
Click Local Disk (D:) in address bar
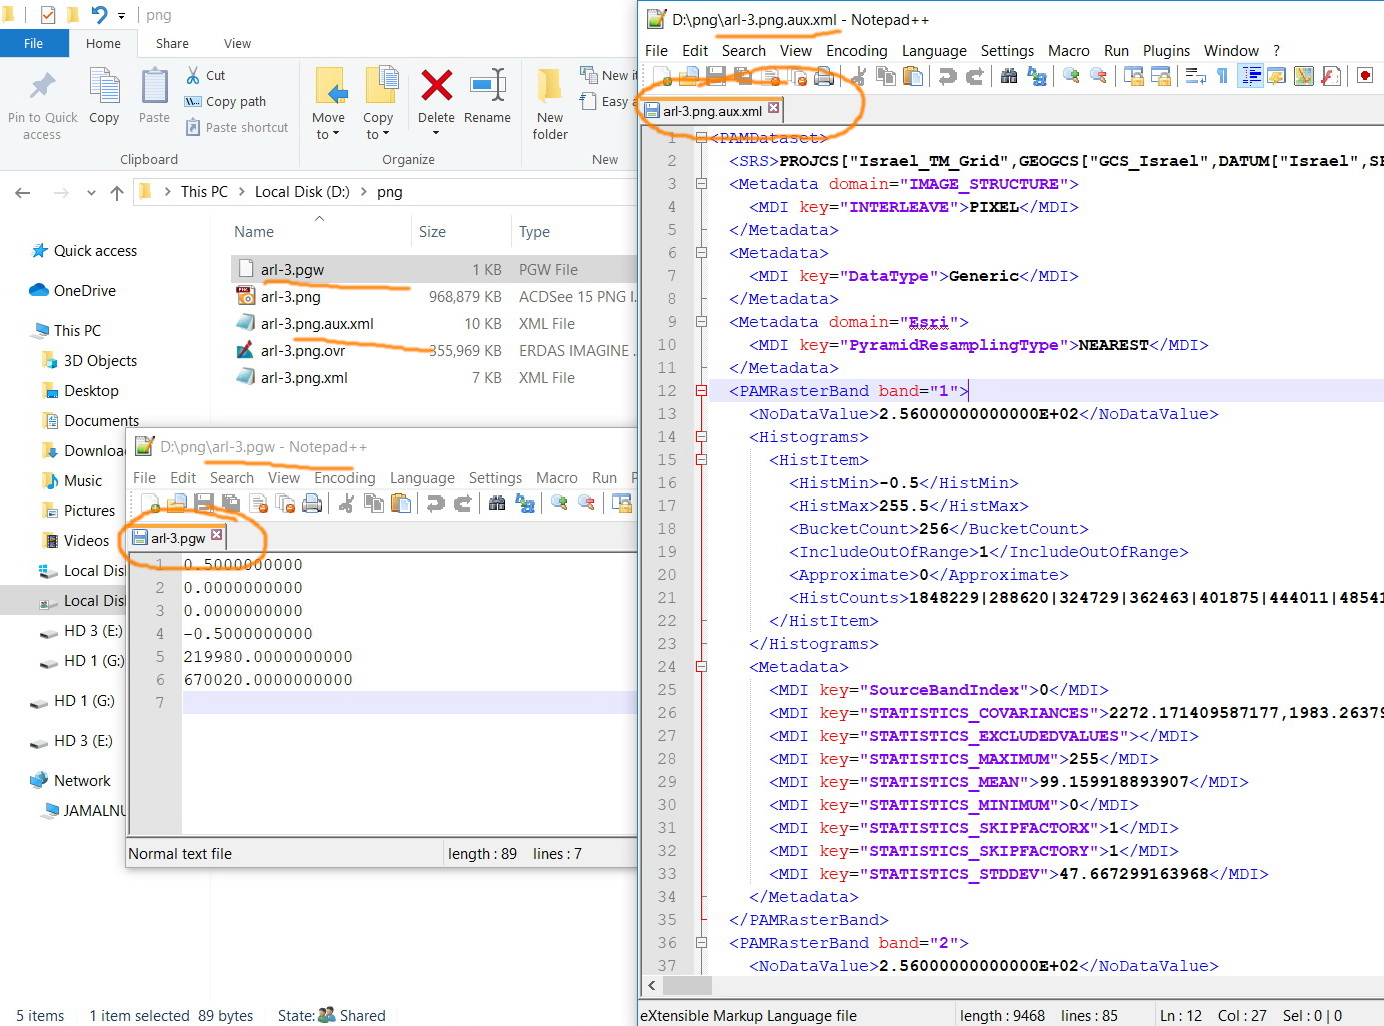(x=302, y=192)
